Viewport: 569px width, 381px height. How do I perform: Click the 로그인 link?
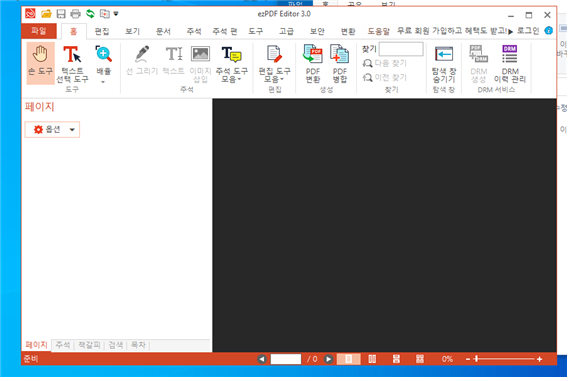pos(528,31)
